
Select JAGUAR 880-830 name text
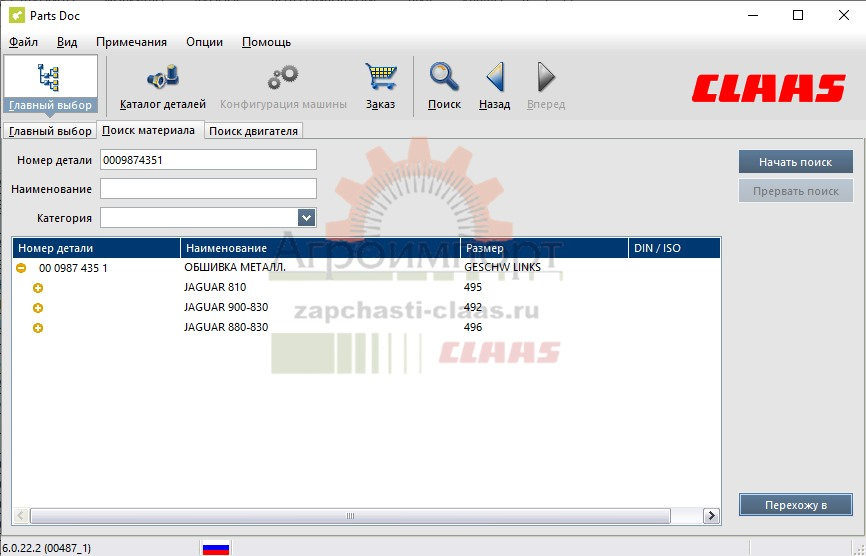[x=226, y=327]
